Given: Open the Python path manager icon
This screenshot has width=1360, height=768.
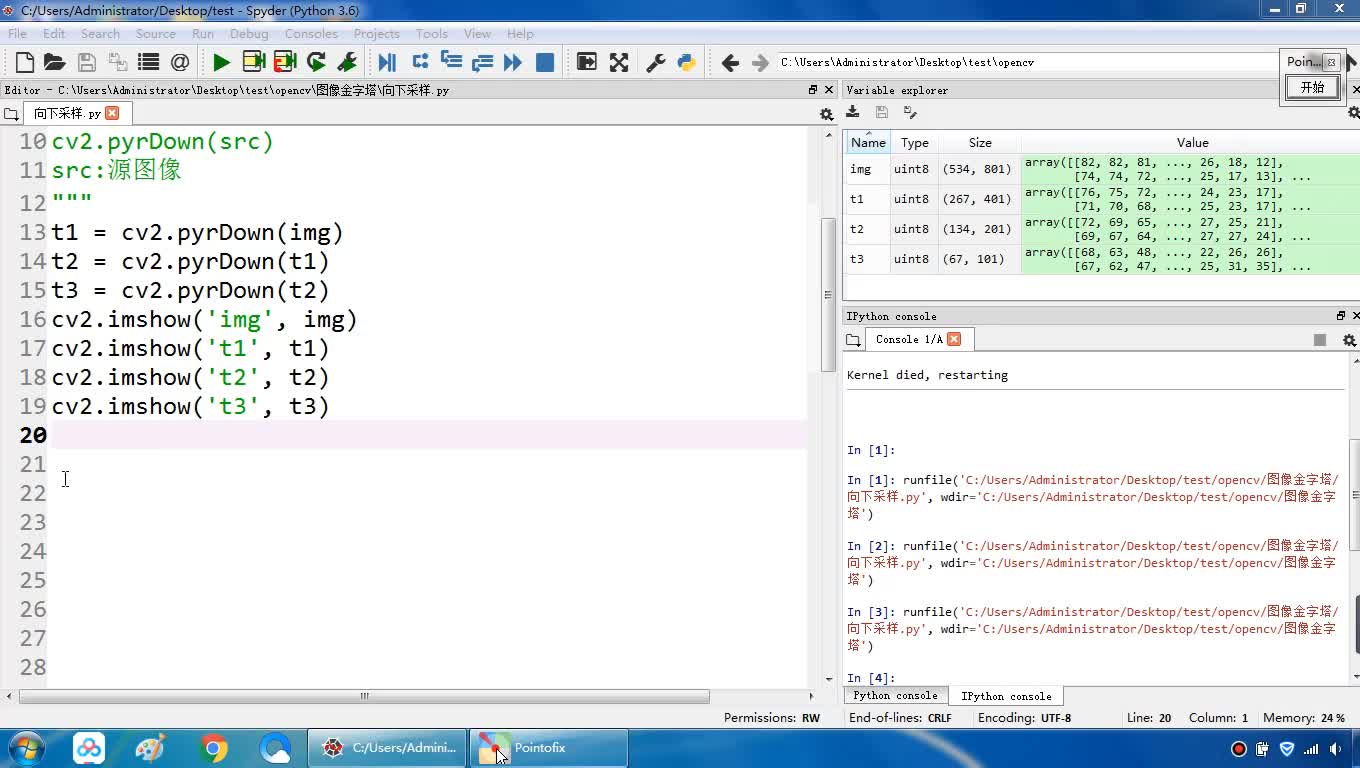Looking at the screenshot, I should tap(686, 63).
